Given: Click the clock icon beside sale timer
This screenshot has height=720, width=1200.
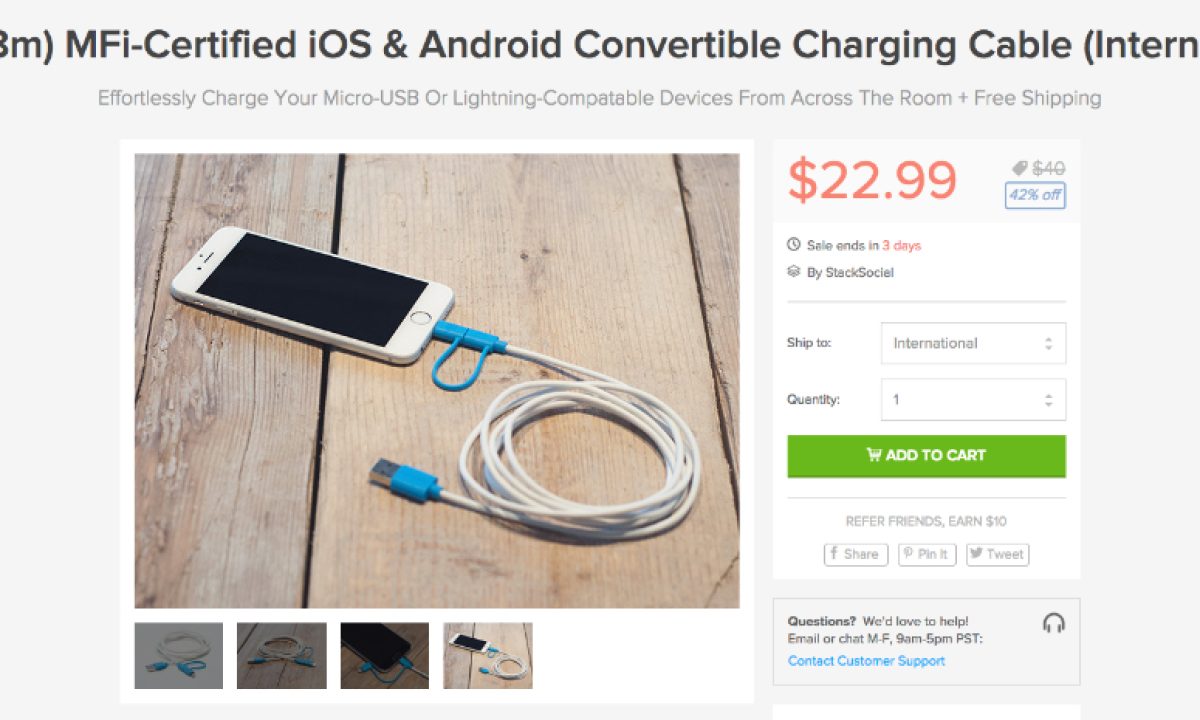Looking at the screenshot, I should coord(794,245).
